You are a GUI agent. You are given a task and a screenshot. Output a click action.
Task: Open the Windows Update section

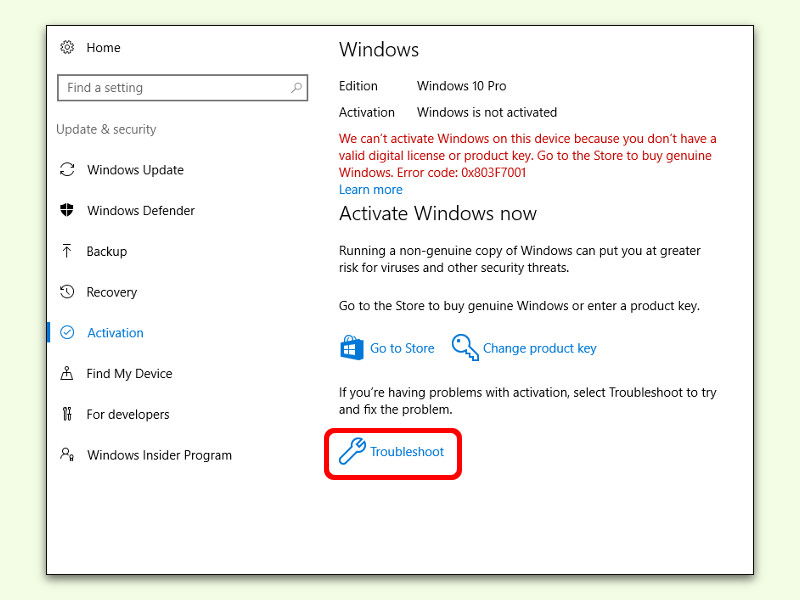[x=135, y=170]
